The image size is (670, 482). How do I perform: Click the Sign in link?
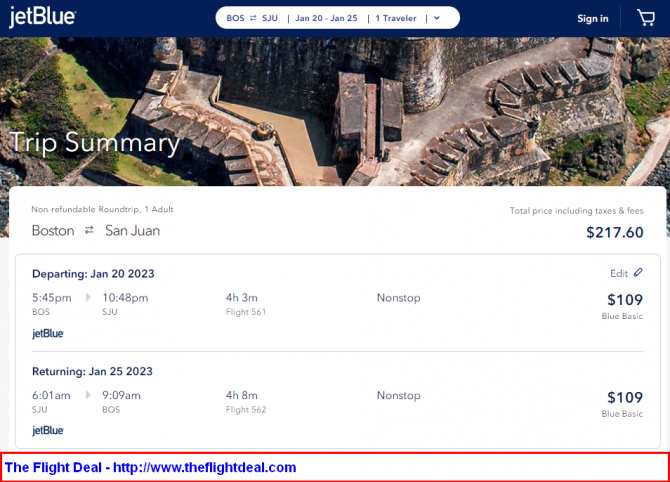[592, 18]
